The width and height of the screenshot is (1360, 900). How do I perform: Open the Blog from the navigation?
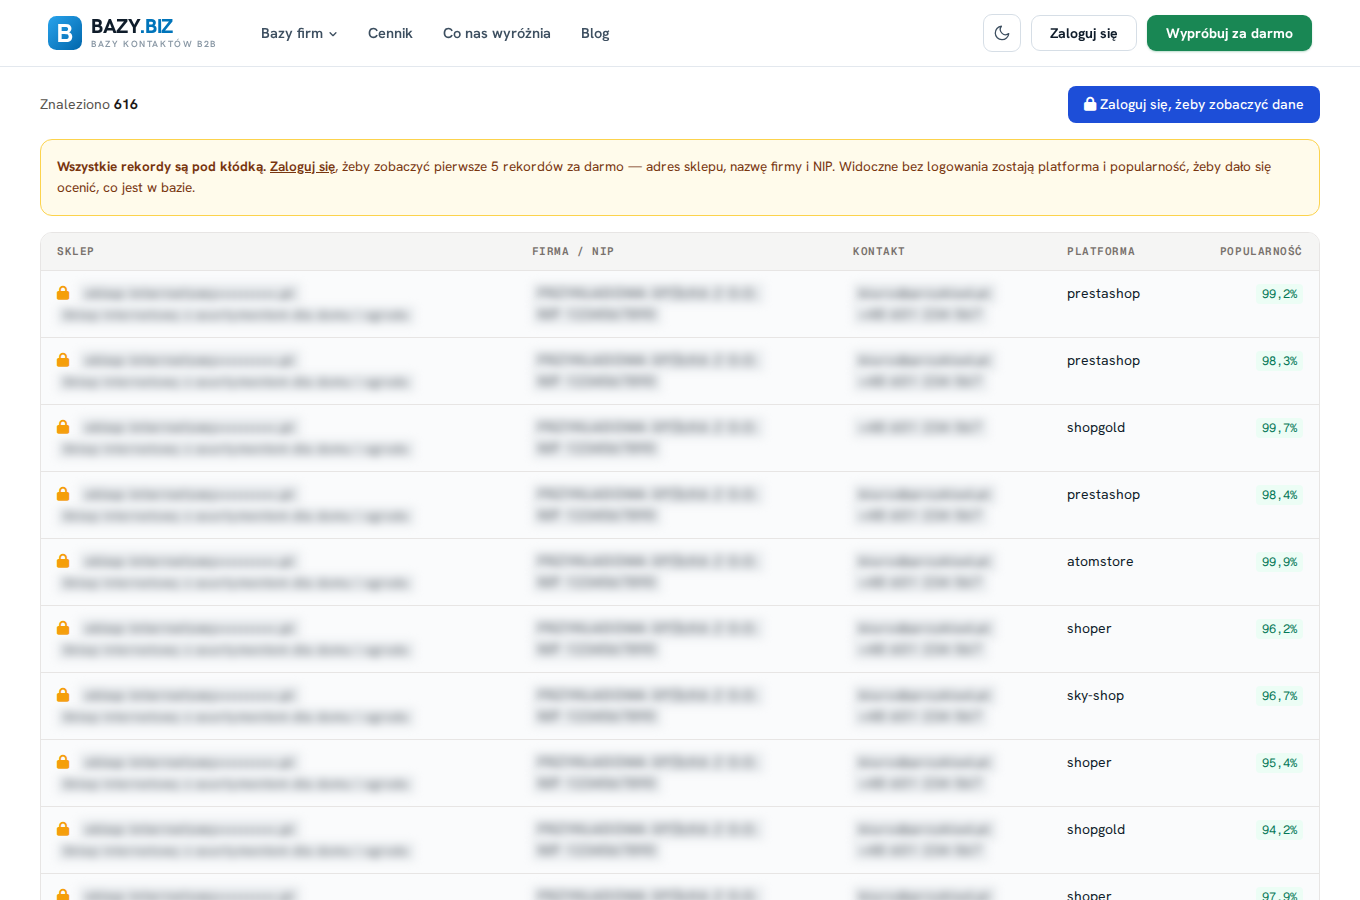pos(595,33)
